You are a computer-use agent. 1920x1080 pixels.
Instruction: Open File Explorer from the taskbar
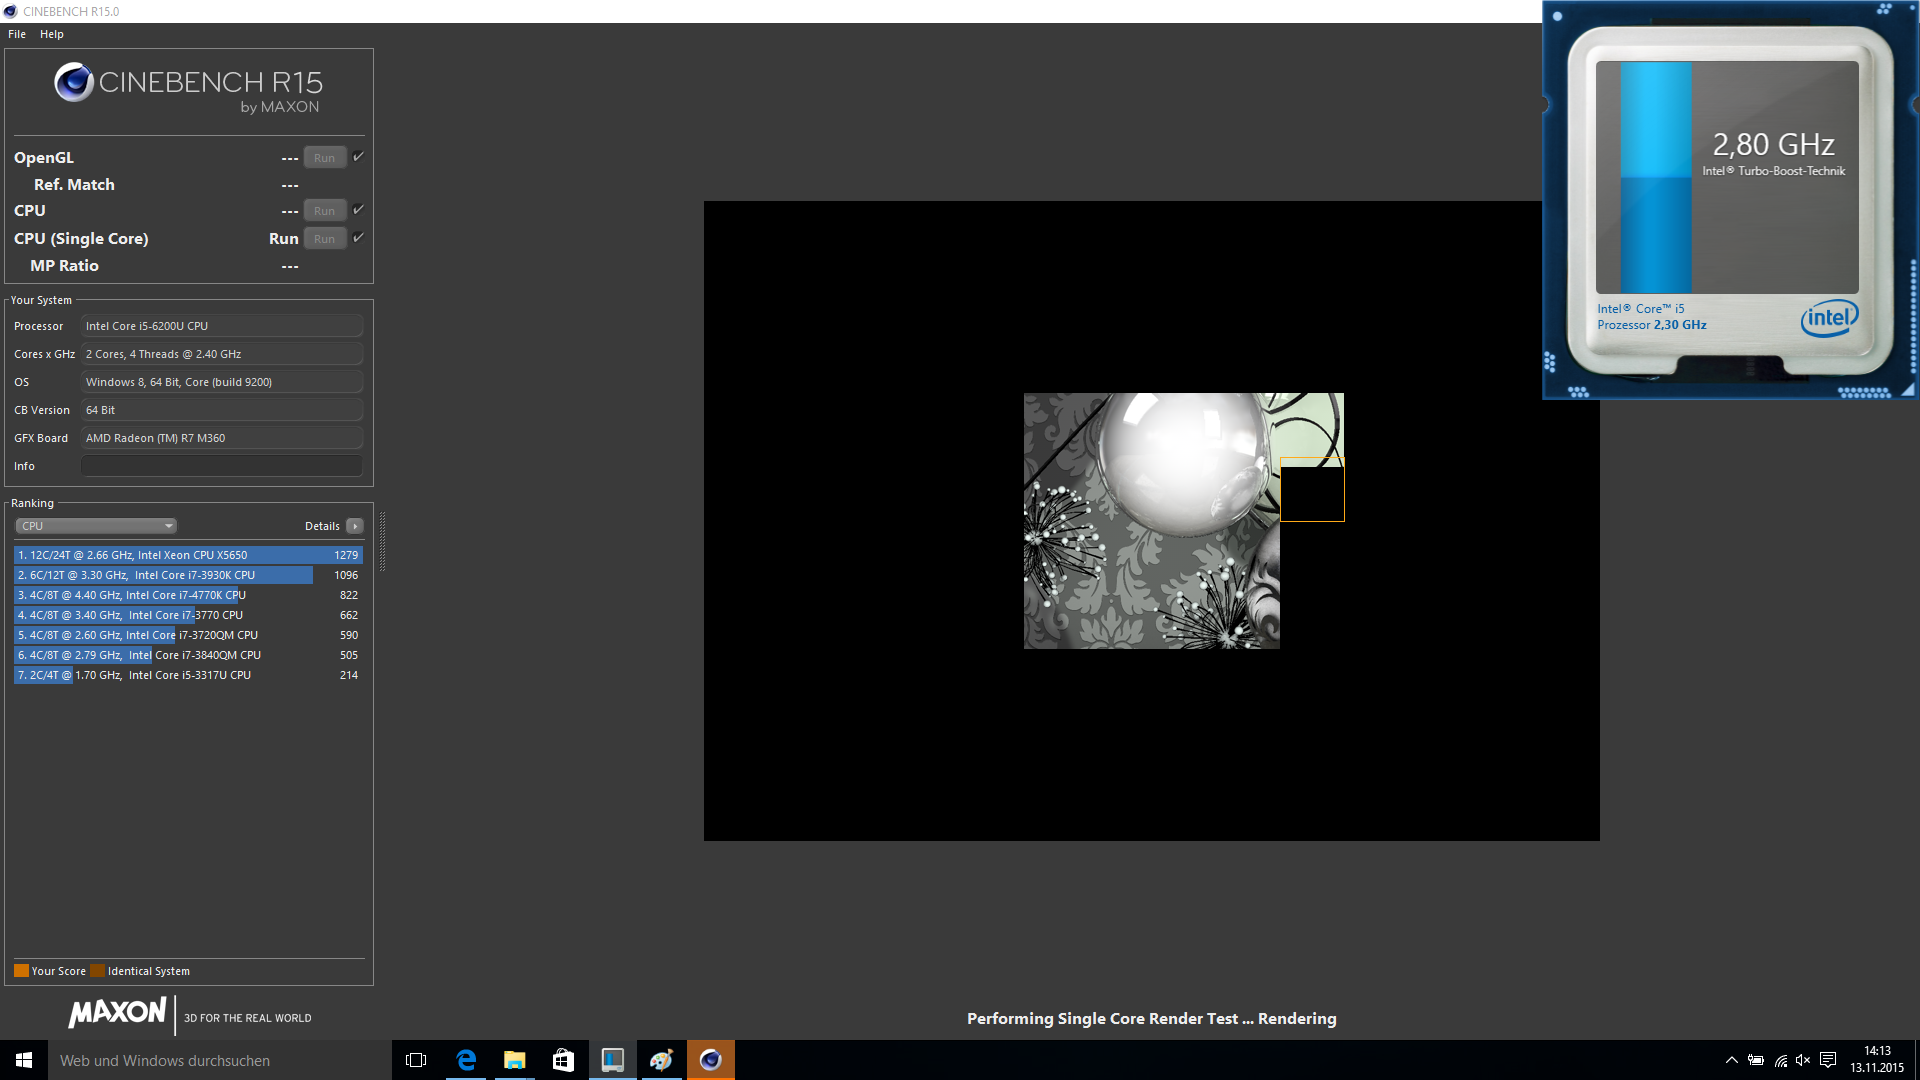[514, 1060]
